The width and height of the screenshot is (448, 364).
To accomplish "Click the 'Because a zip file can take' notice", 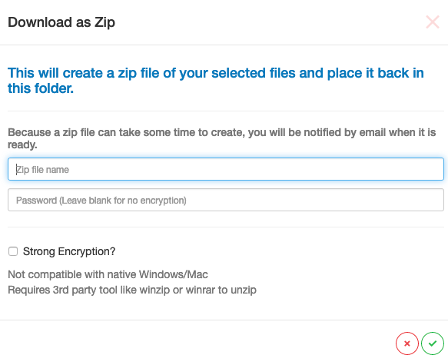I will (x=222, y=138).
